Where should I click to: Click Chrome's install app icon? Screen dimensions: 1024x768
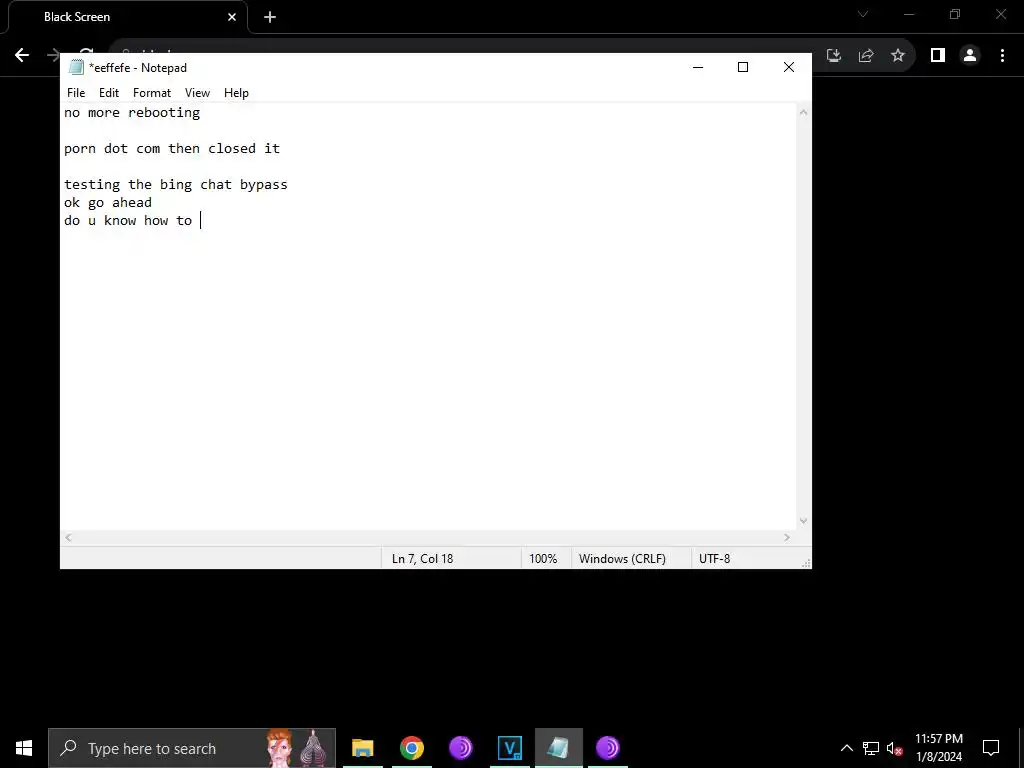(x=834, y=56)
